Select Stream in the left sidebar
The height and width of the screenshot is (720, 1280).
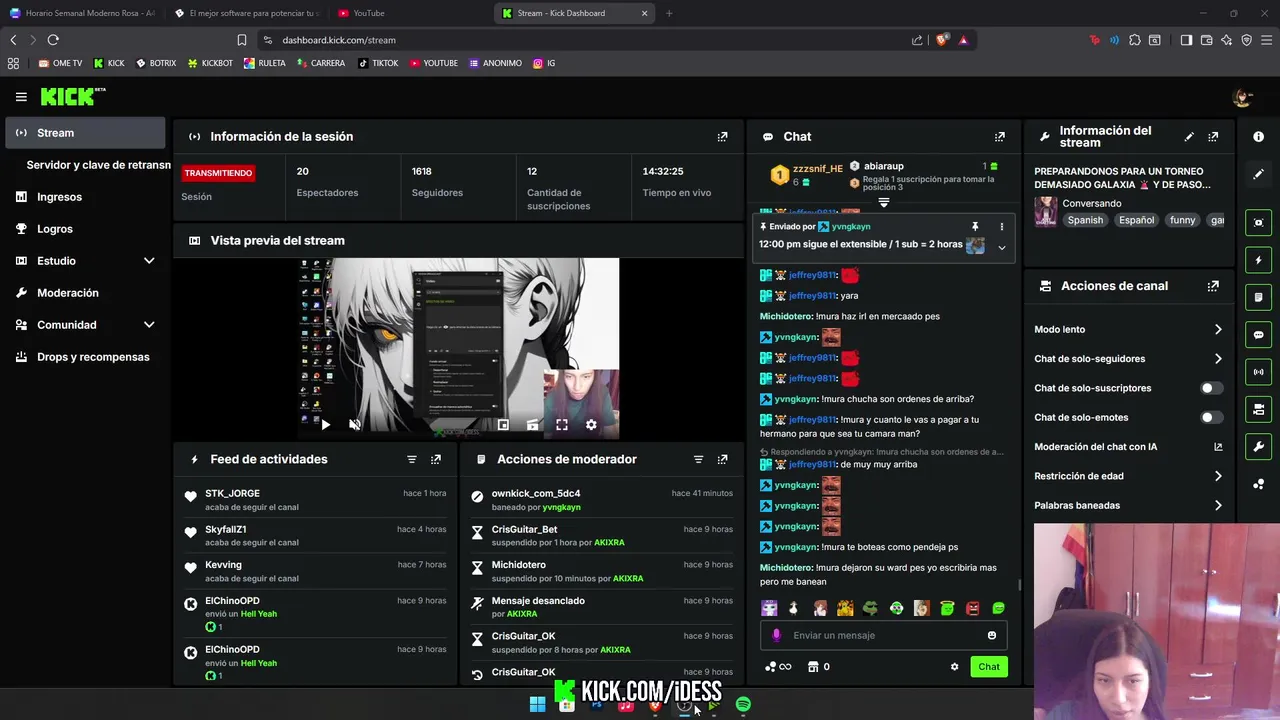coord(85,133)
